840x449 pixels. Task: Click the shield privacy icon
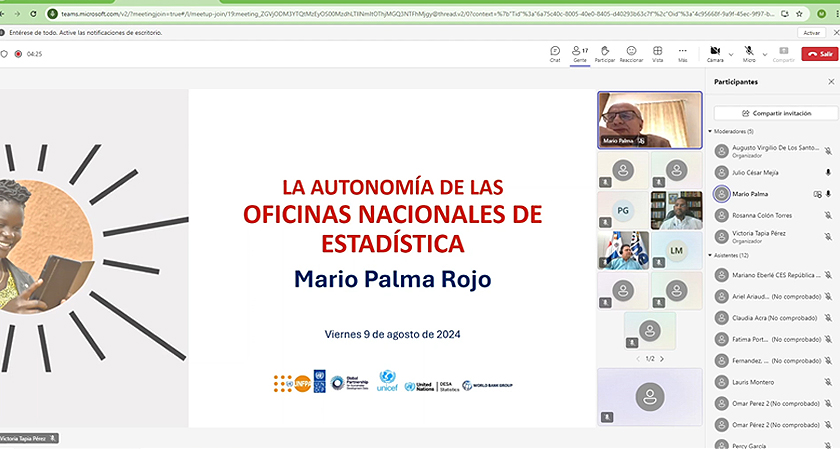pos(4,54)
